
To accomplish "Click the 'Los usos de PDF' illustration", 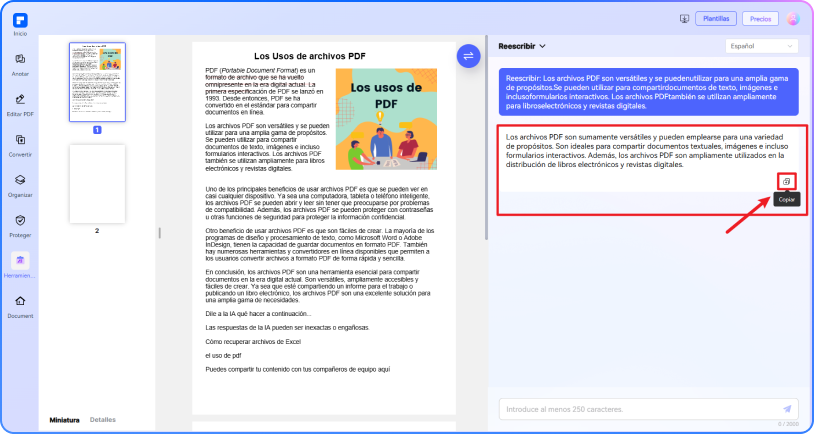I will tap(386, 119).
